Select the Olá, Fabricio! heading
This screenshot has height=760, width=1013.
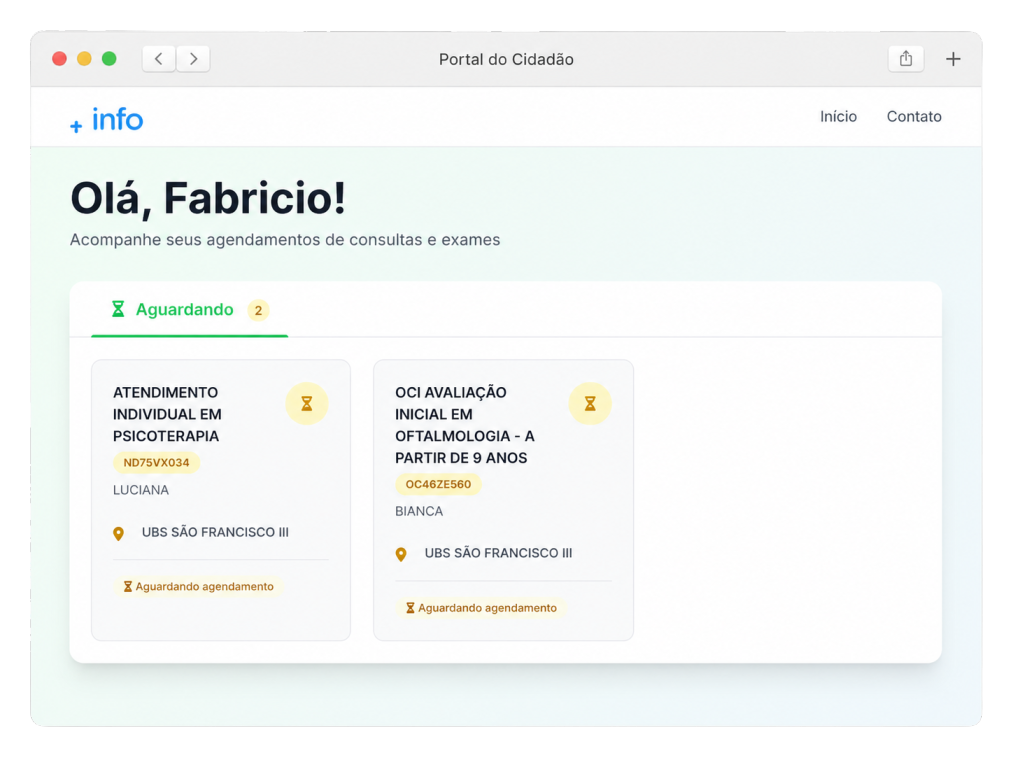[208, 198]
